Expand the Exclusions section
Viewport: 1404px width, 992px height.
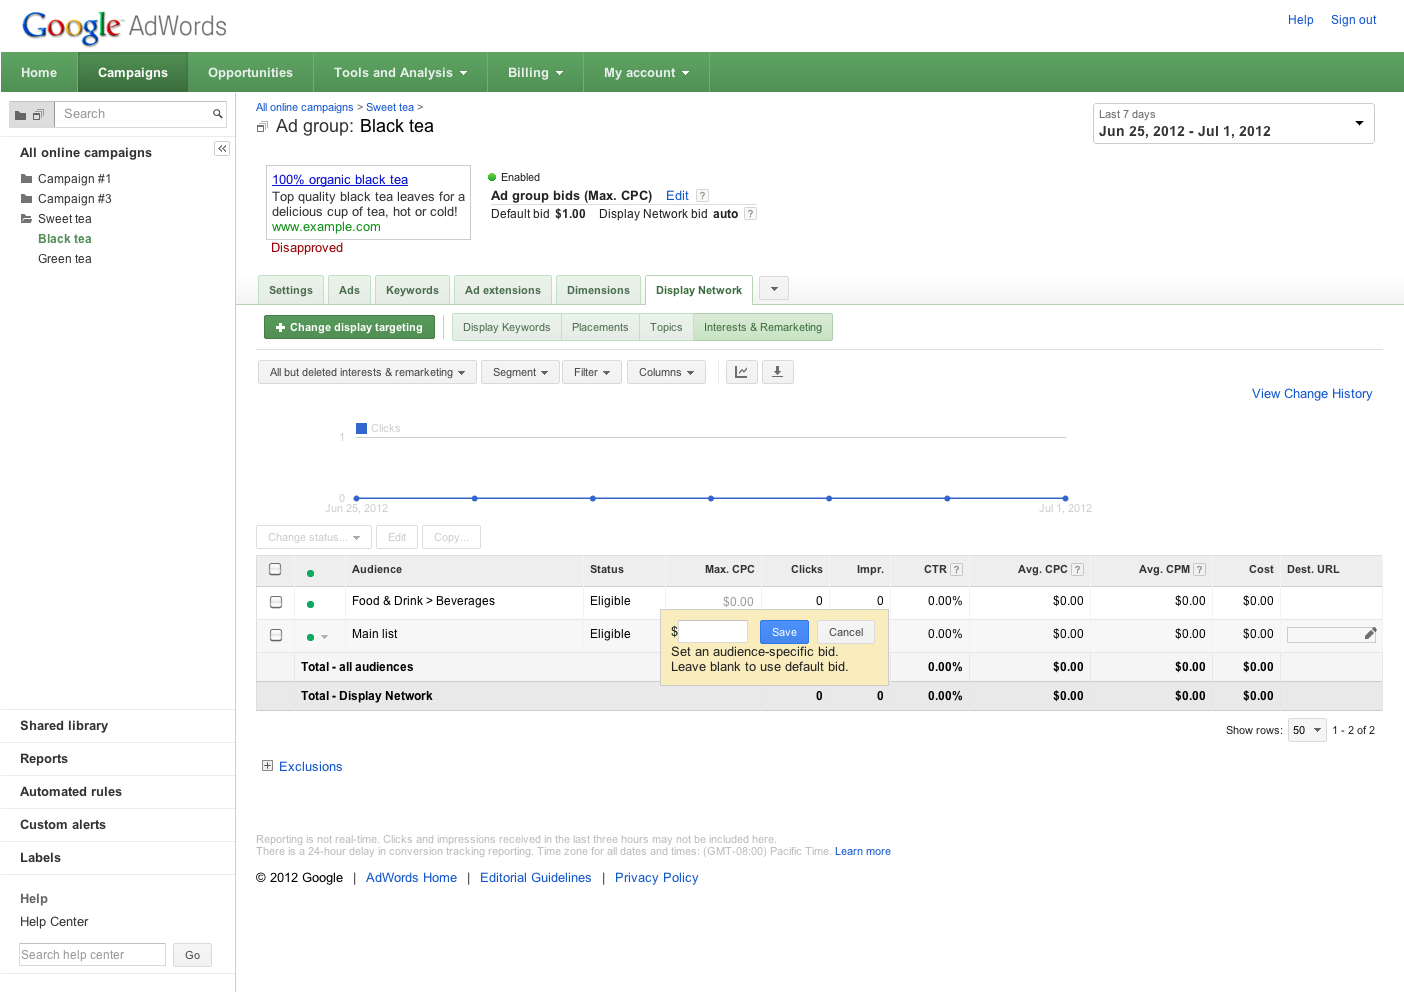267,766
